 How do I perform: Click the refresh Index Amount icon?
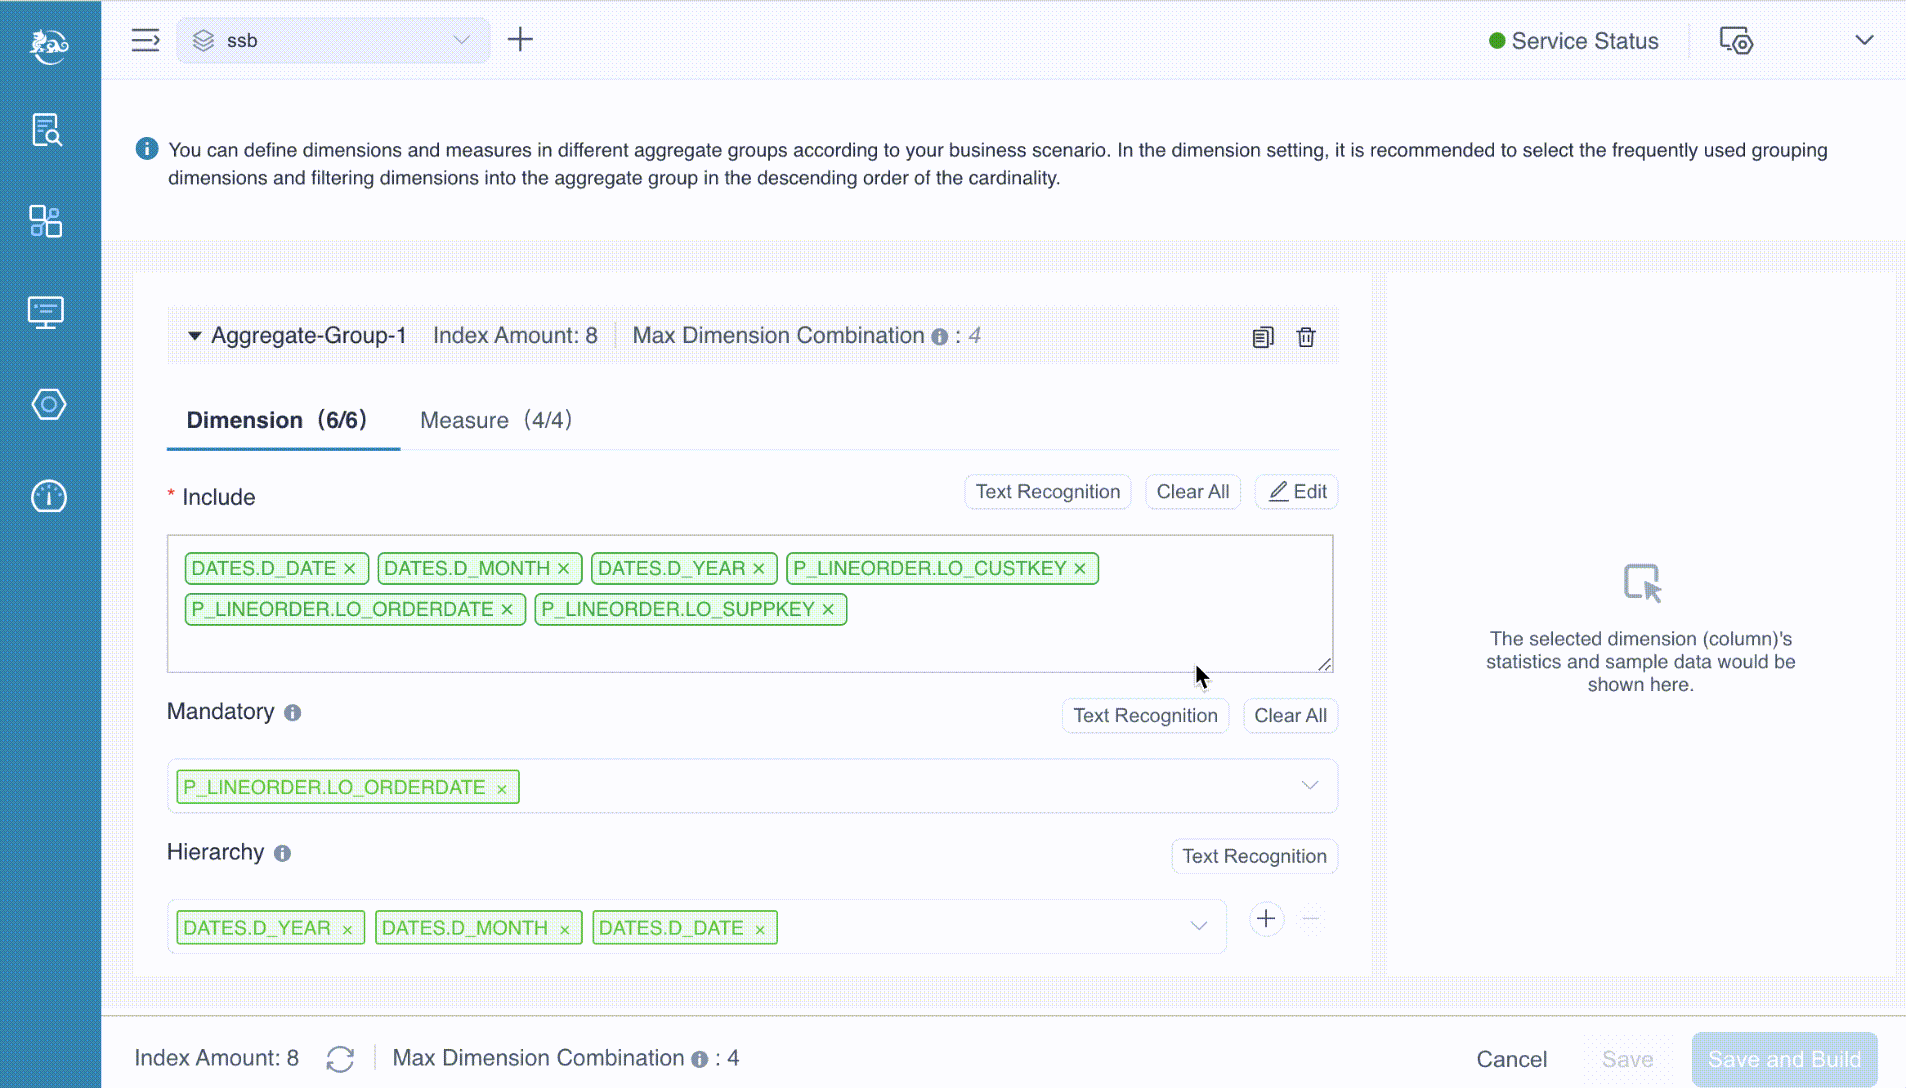[340, 1059]
